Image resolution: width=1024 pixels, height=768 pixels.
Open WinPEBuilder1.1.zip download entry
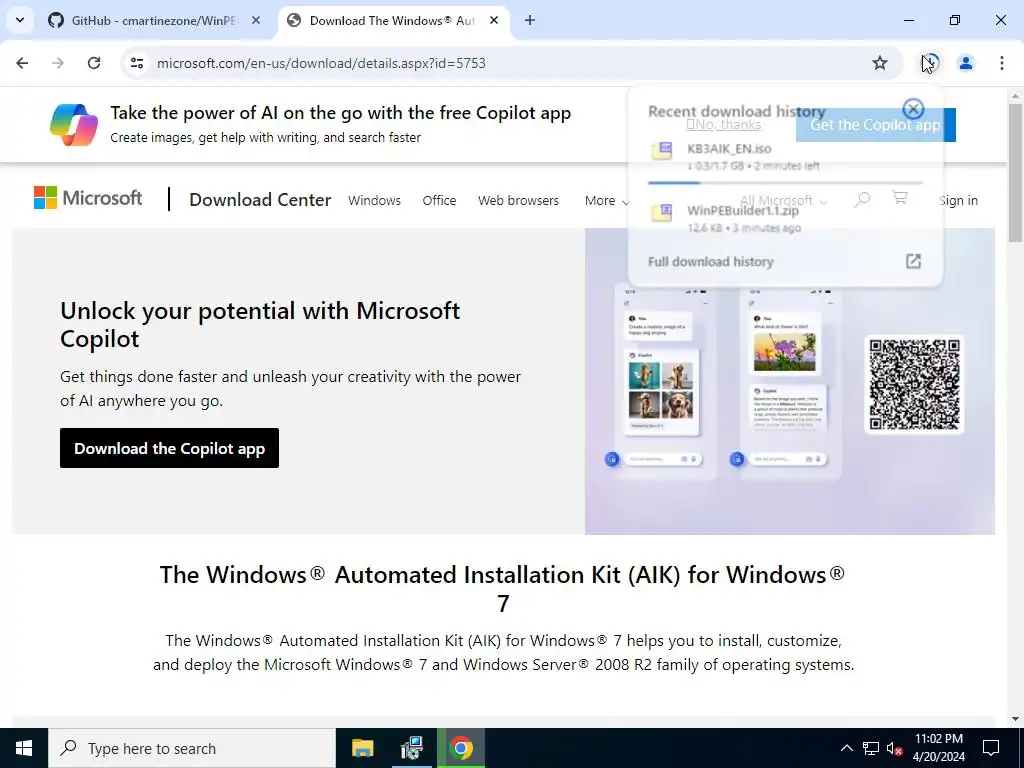click(785, 218)
